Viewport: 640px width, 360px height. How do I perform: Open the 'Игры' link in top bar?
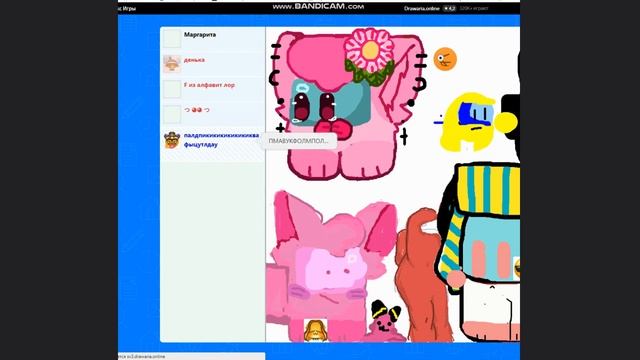pyautogui.click(x=129, y=8)
